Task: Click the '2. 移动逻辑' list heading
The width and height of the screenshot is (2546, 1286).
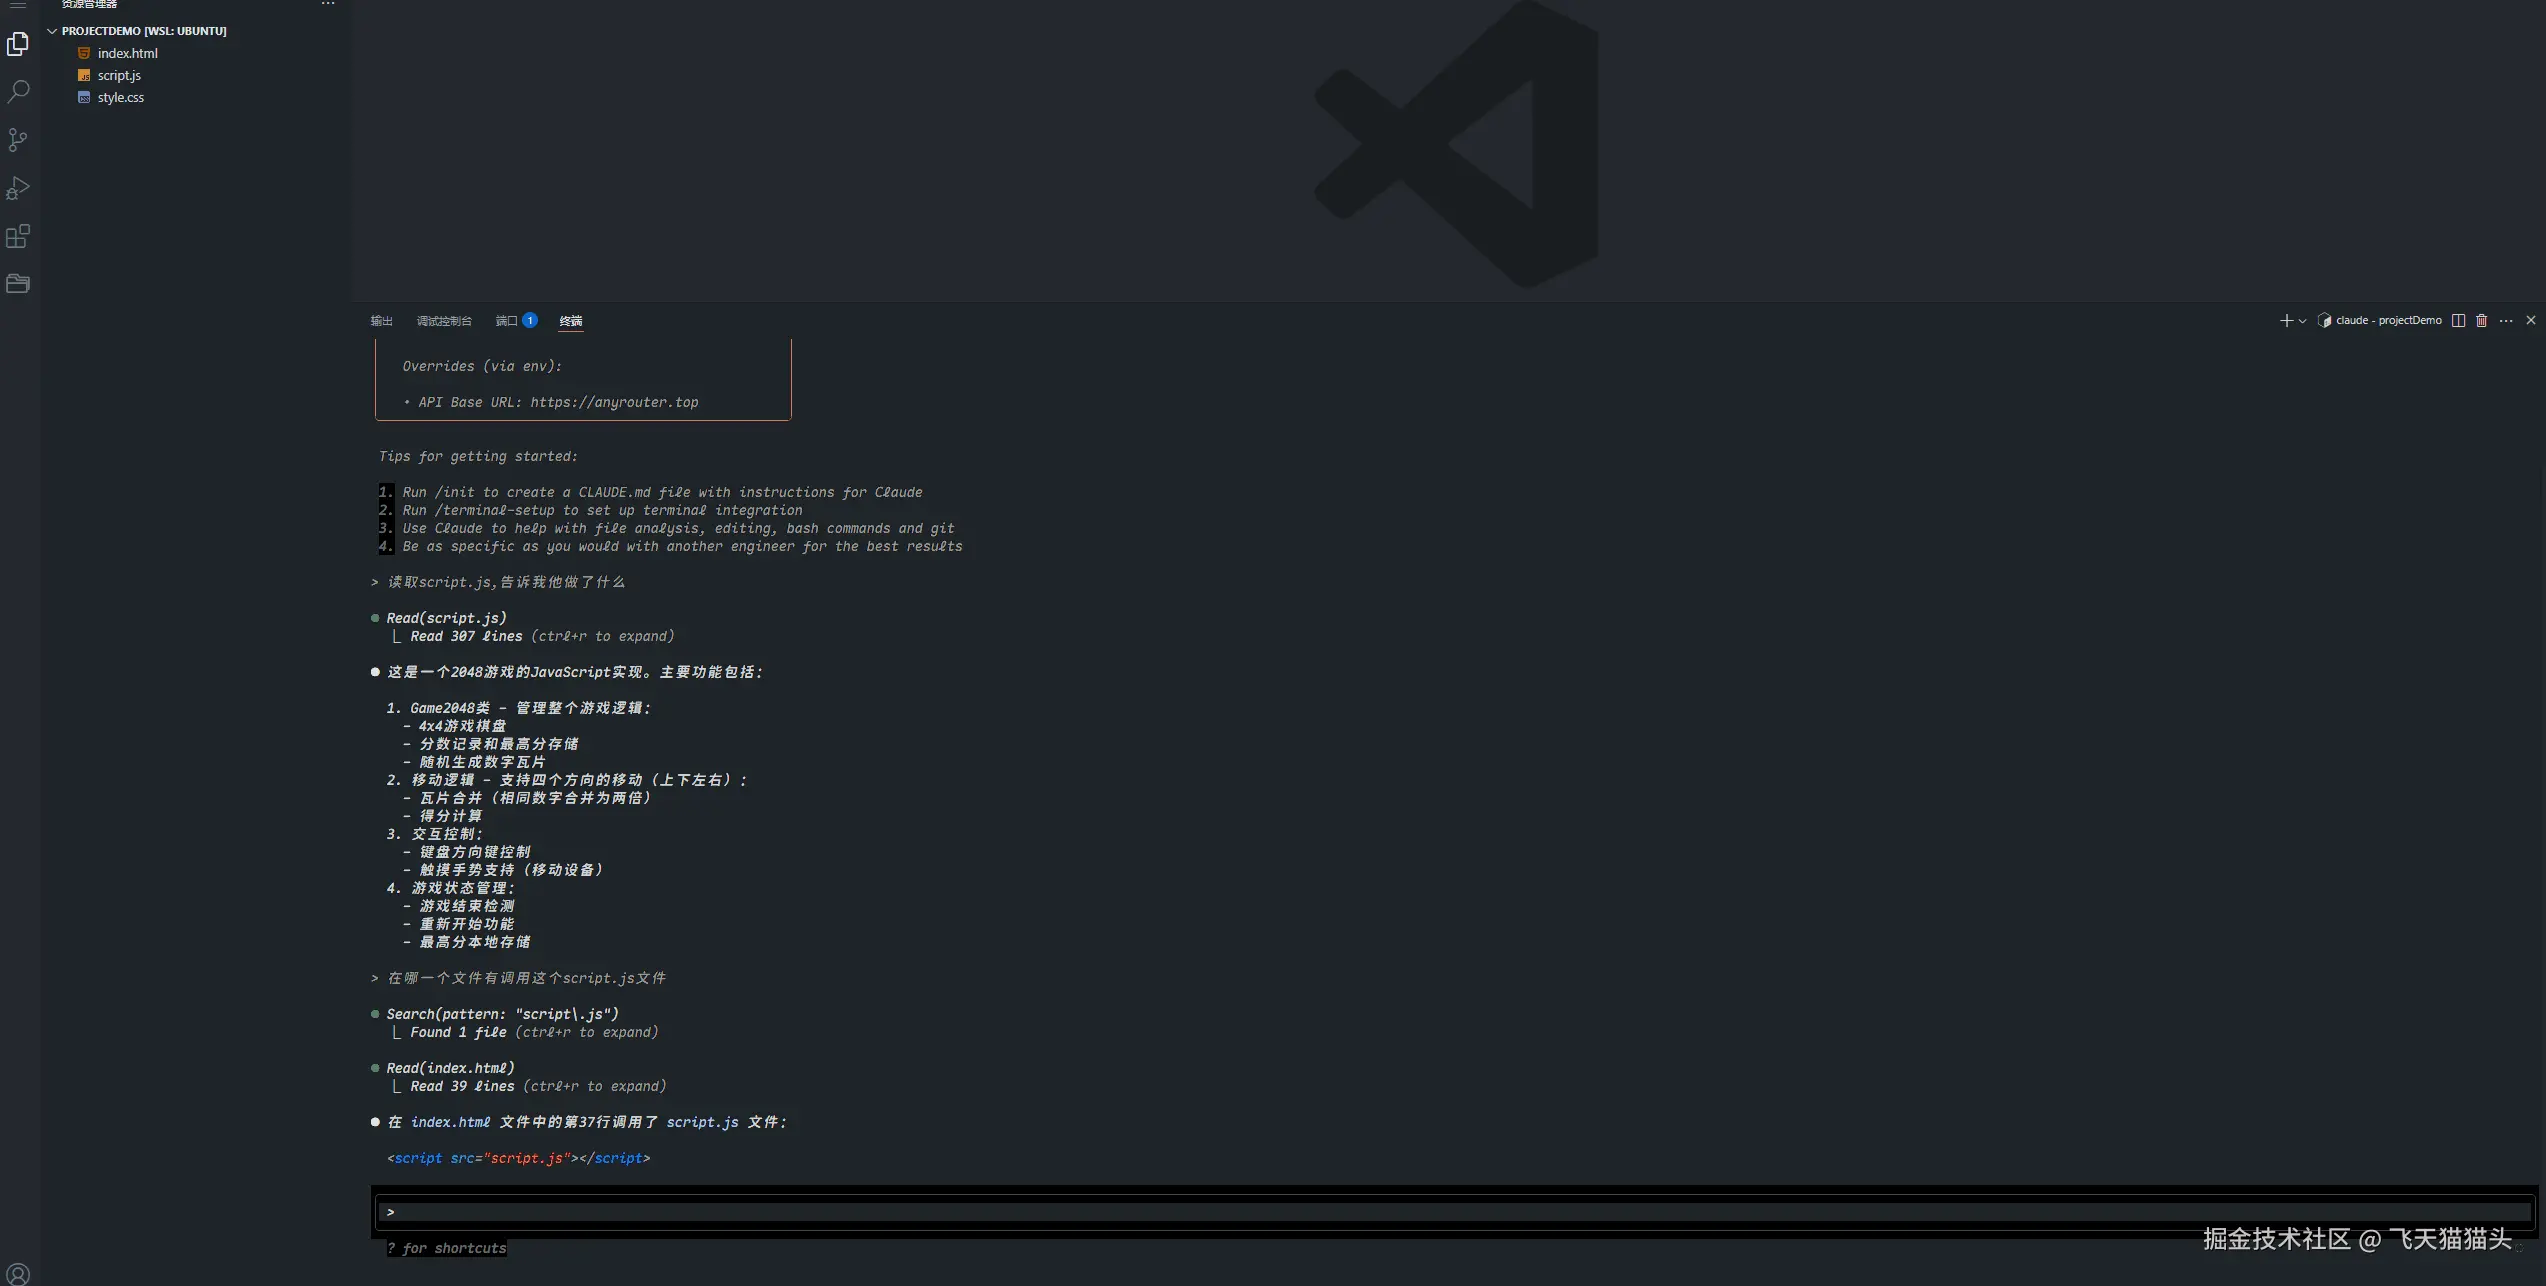Action: coord(566,780)
